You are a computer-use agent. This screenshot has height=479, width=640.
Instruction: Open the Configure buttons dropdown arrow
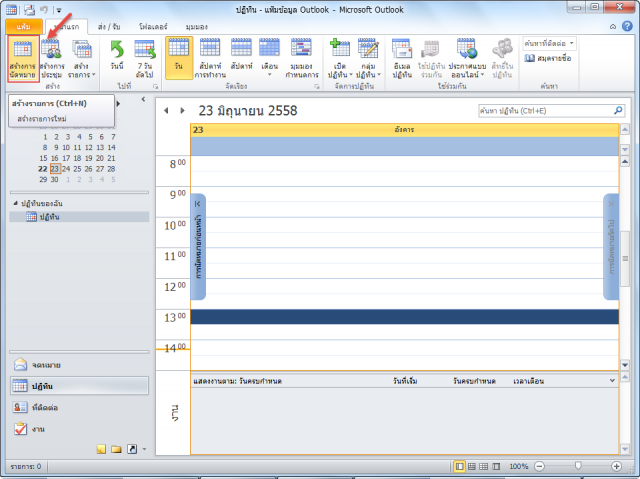tap(144, 449)
